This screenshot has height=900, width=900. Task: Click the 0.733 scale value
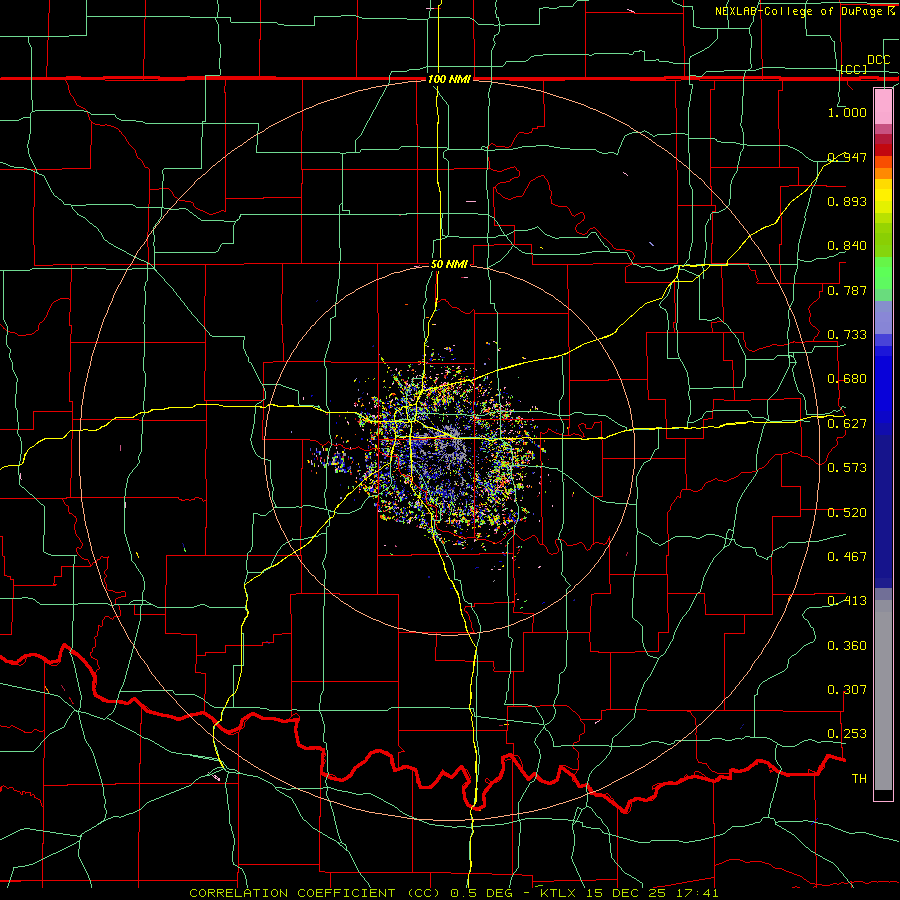coord(847,335)
